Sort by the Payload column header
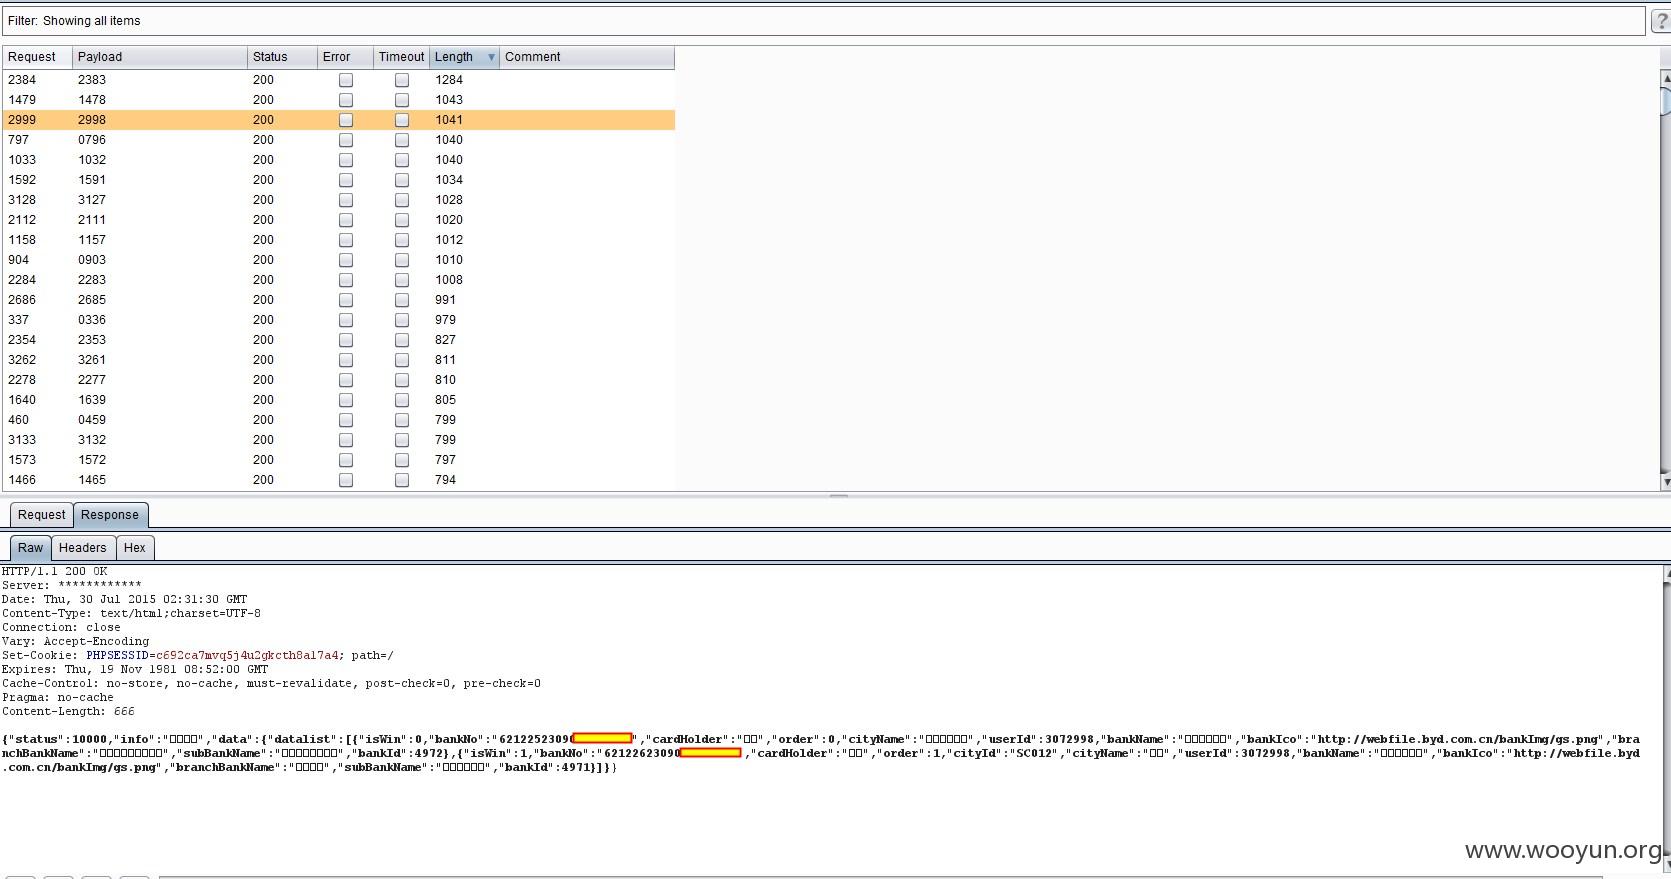 tap(160, 57)
